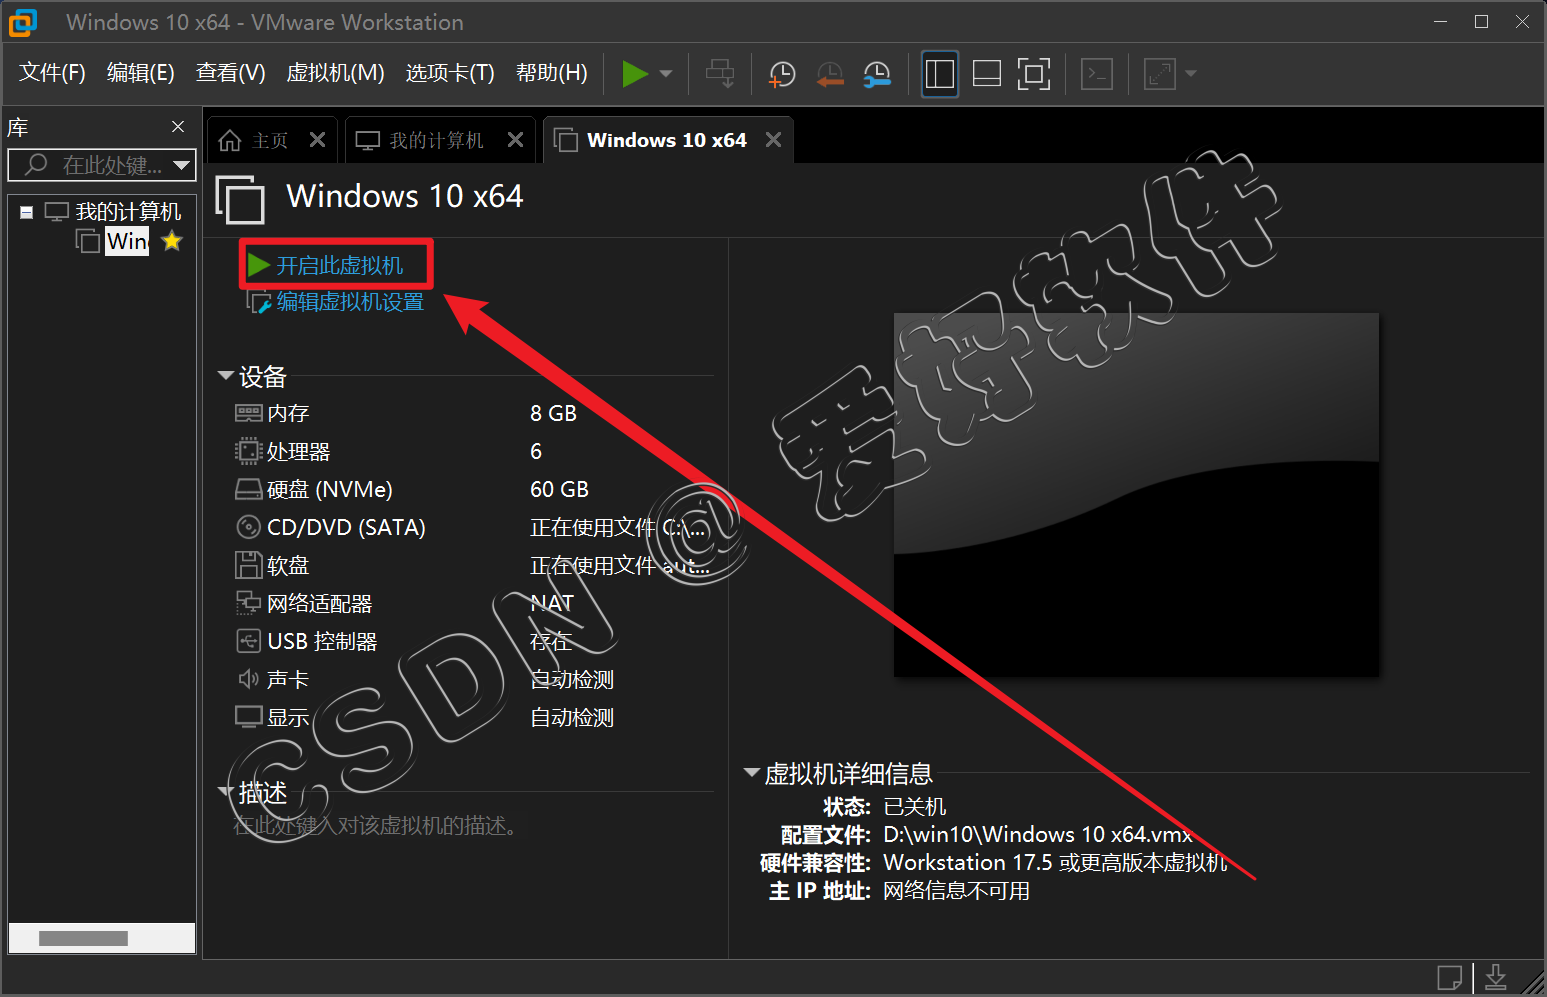
Task: Close the Windows 10 x64 tab
Action: 773,140
